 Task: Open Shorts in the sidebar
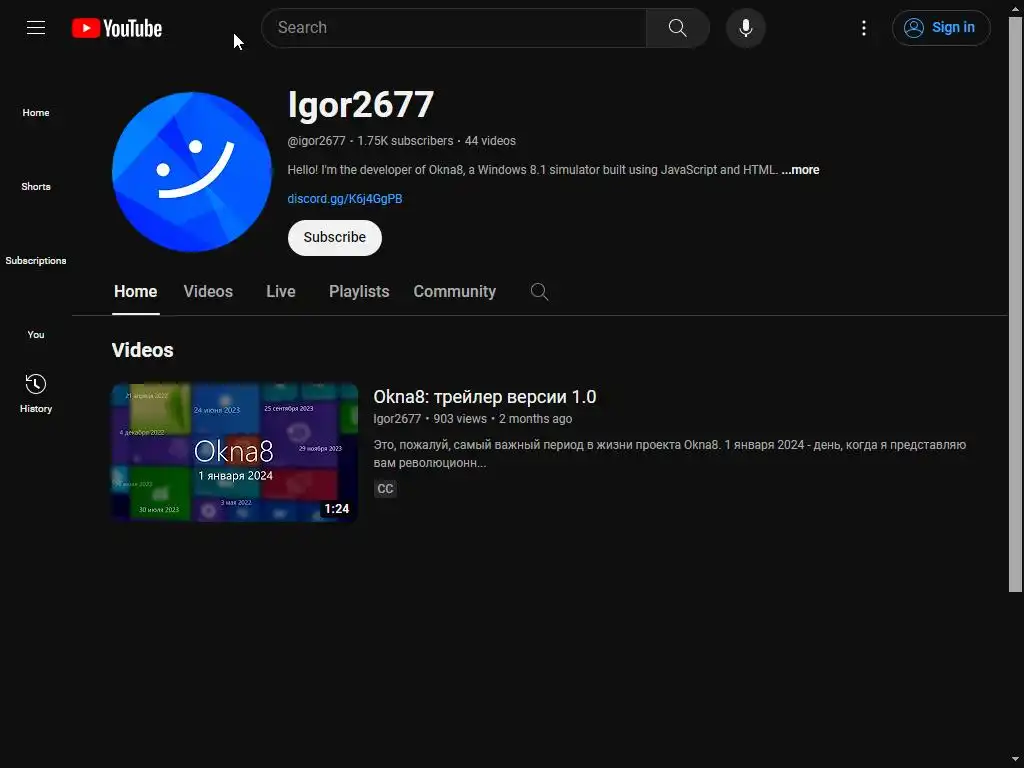pos(36,186)
